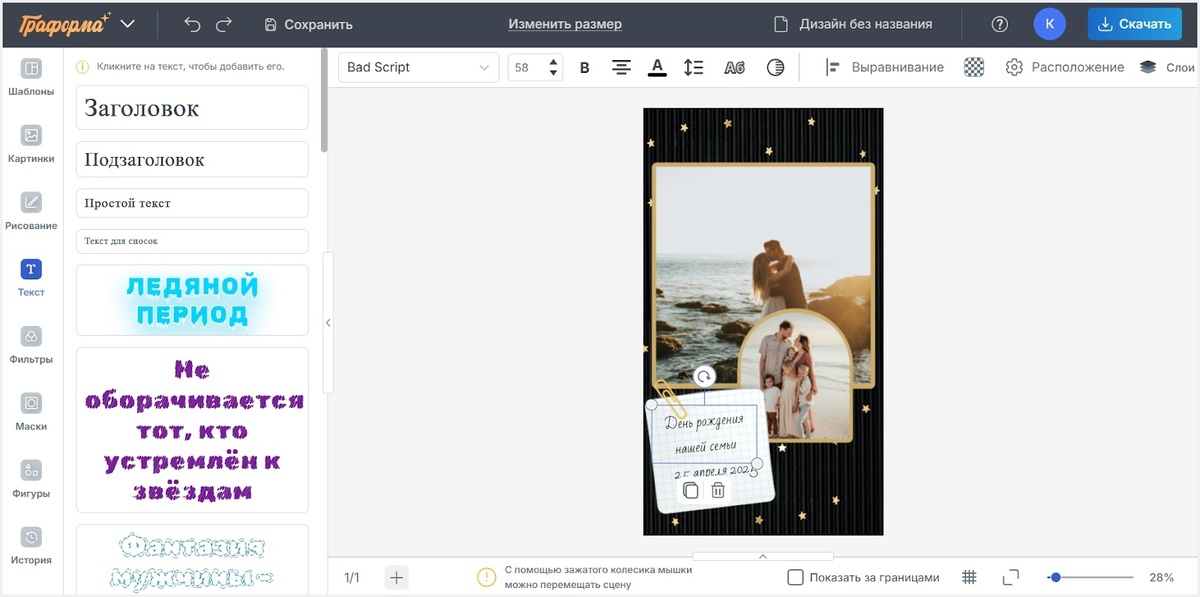1200x597 pixels.
Task: Select the Фантазия мужчины text style
Action: point(192,560)
